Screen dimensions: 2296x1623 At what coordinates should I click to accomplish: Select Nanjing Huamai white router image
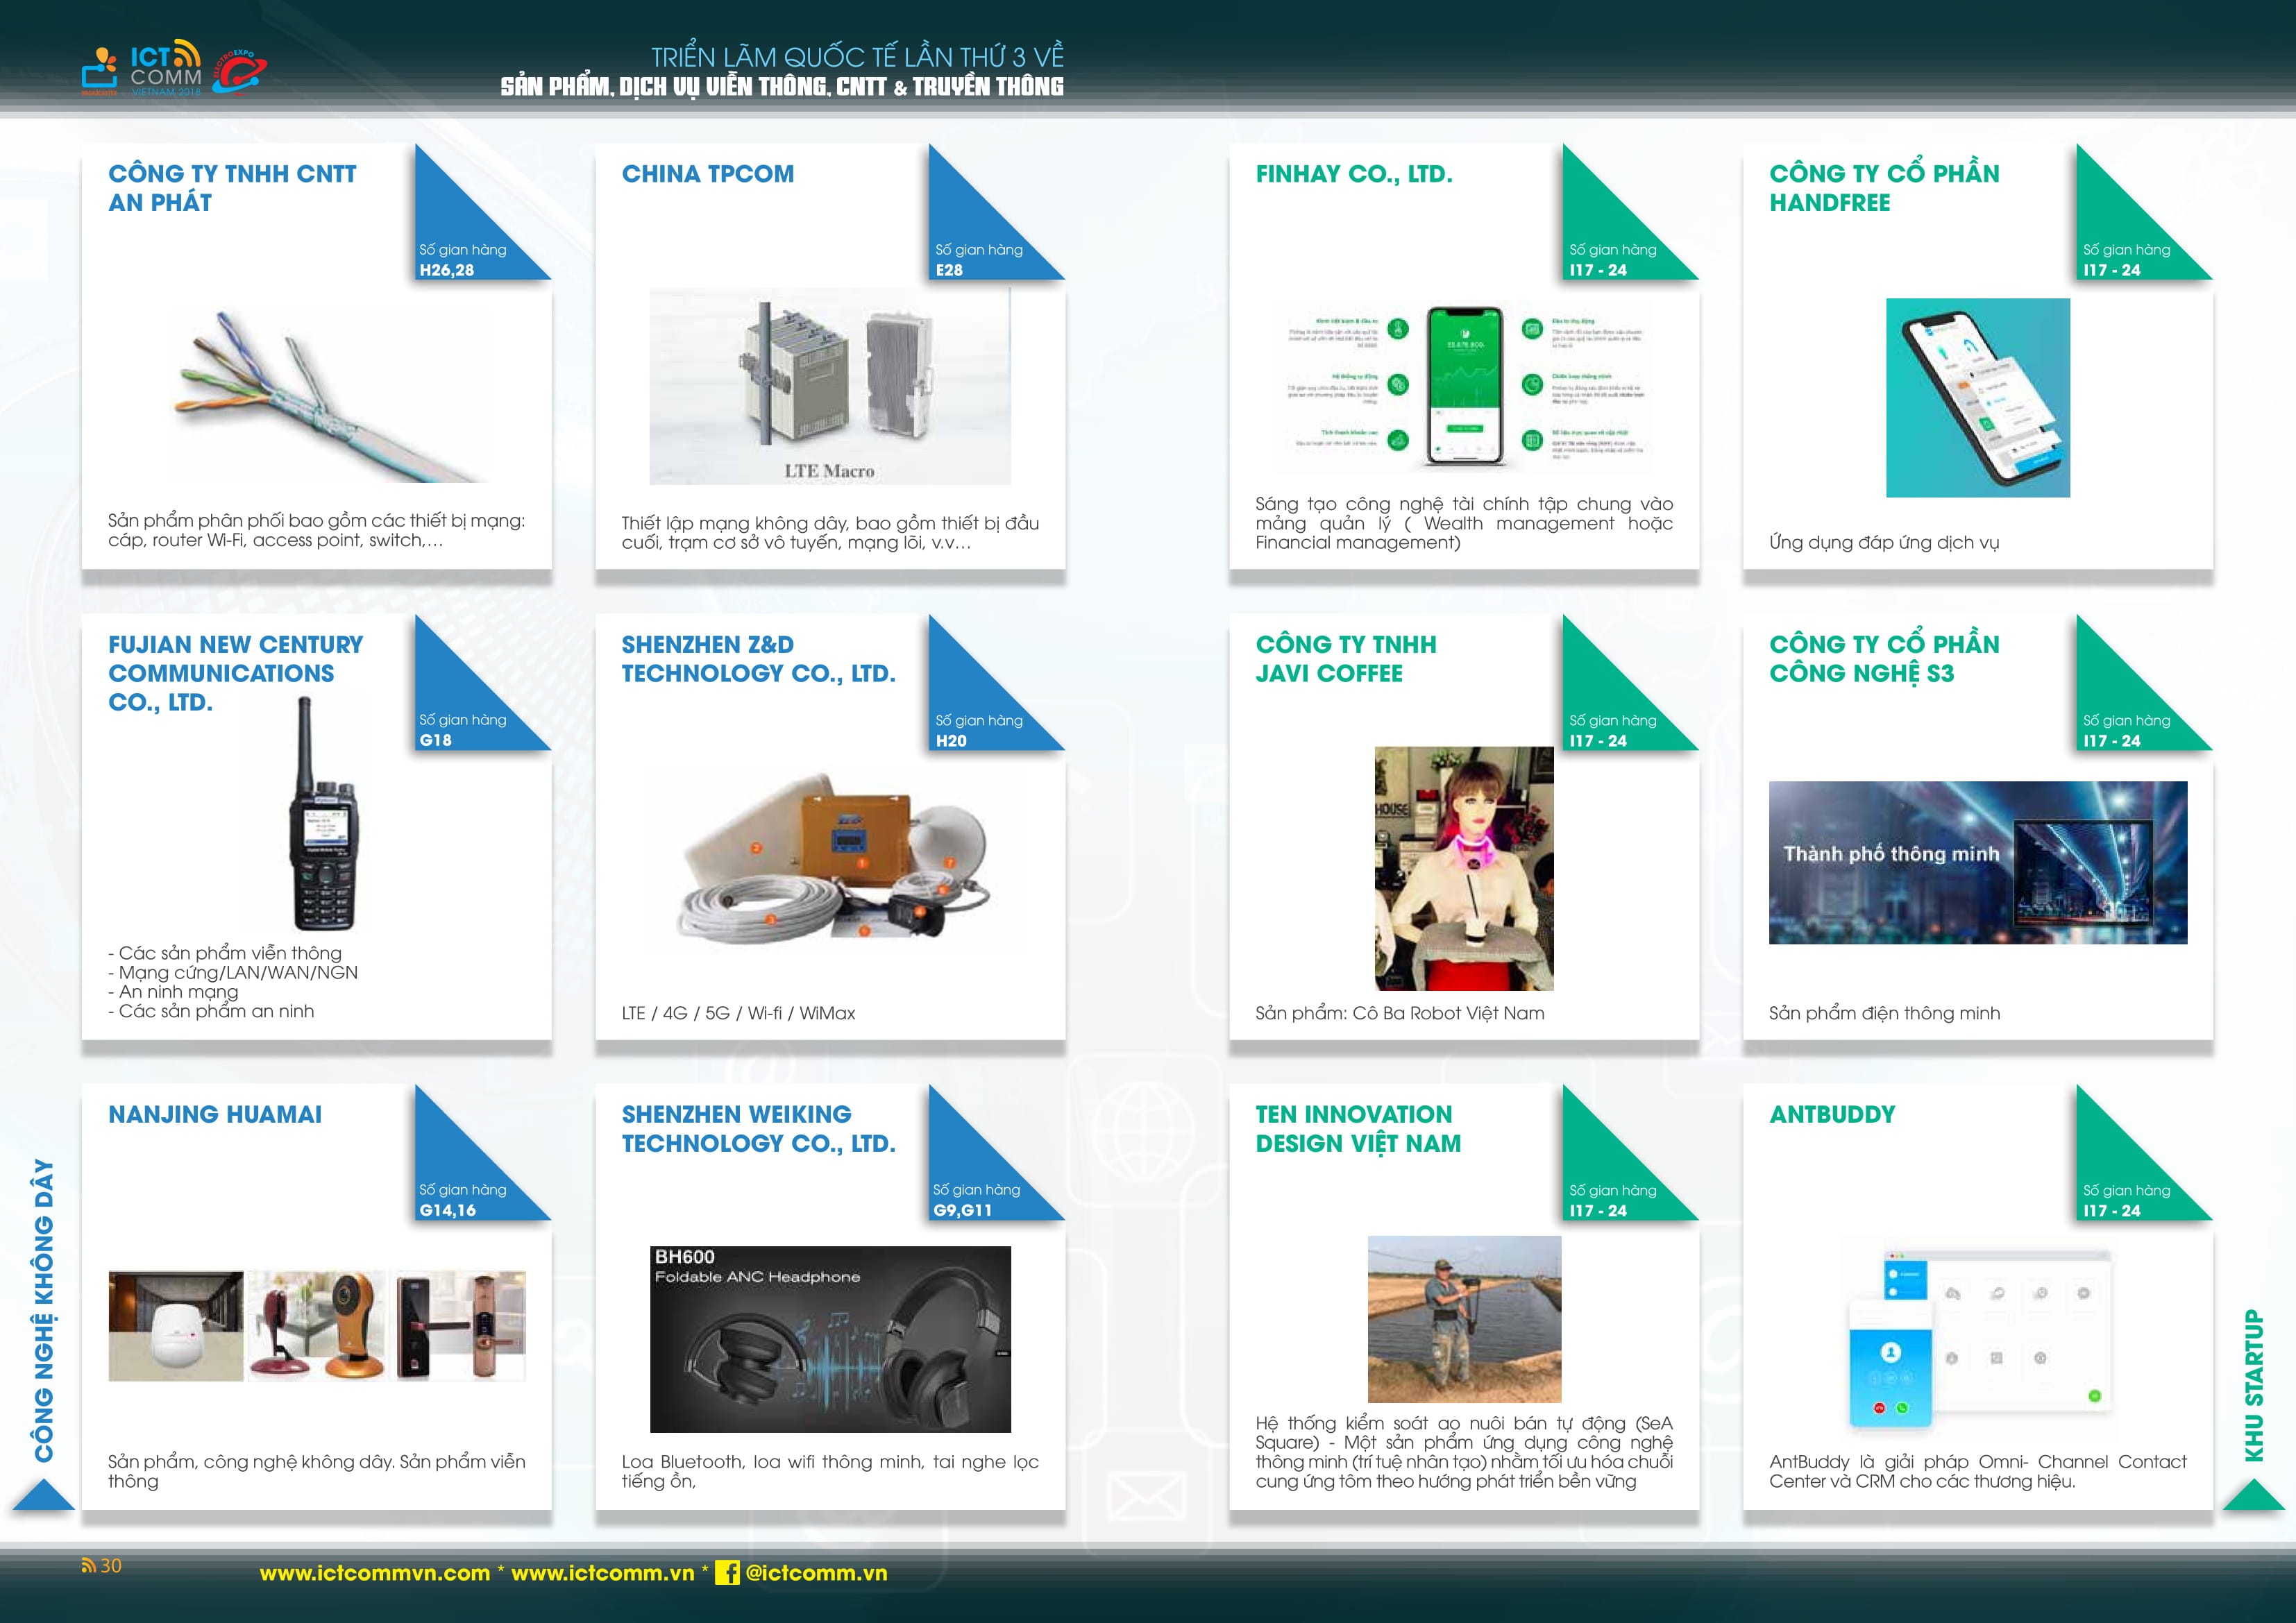[x=176, y=1326]
